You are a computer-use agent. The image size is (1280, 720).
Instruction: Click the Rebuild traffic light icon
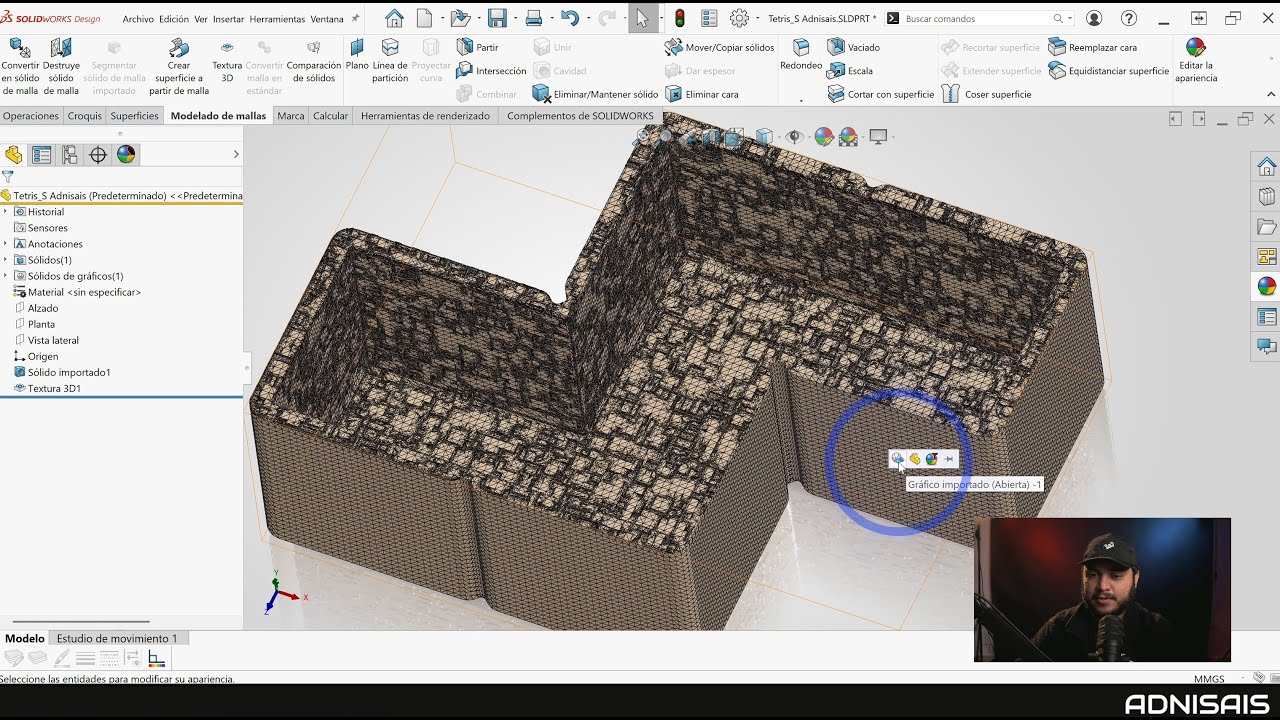[680, 18]
